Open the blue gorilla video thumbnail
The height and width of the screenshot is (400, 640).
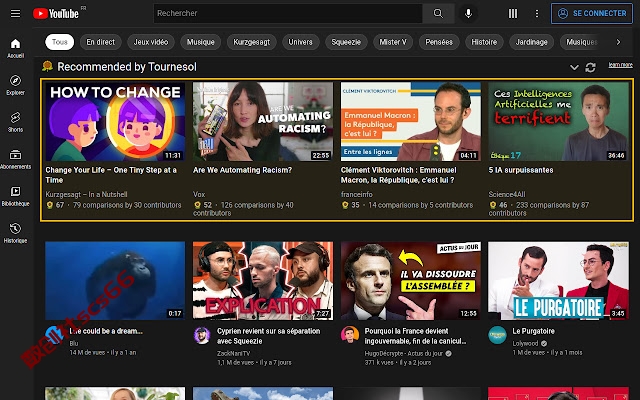click(115, 280)
